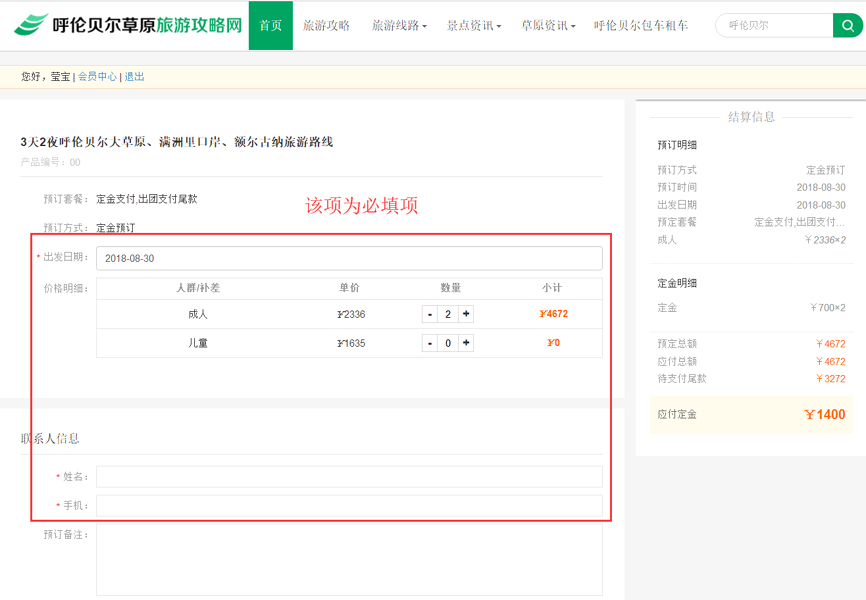866x600 pixels.
Task: Click the 预订备注 remarks text area
Action: [349, 560]
